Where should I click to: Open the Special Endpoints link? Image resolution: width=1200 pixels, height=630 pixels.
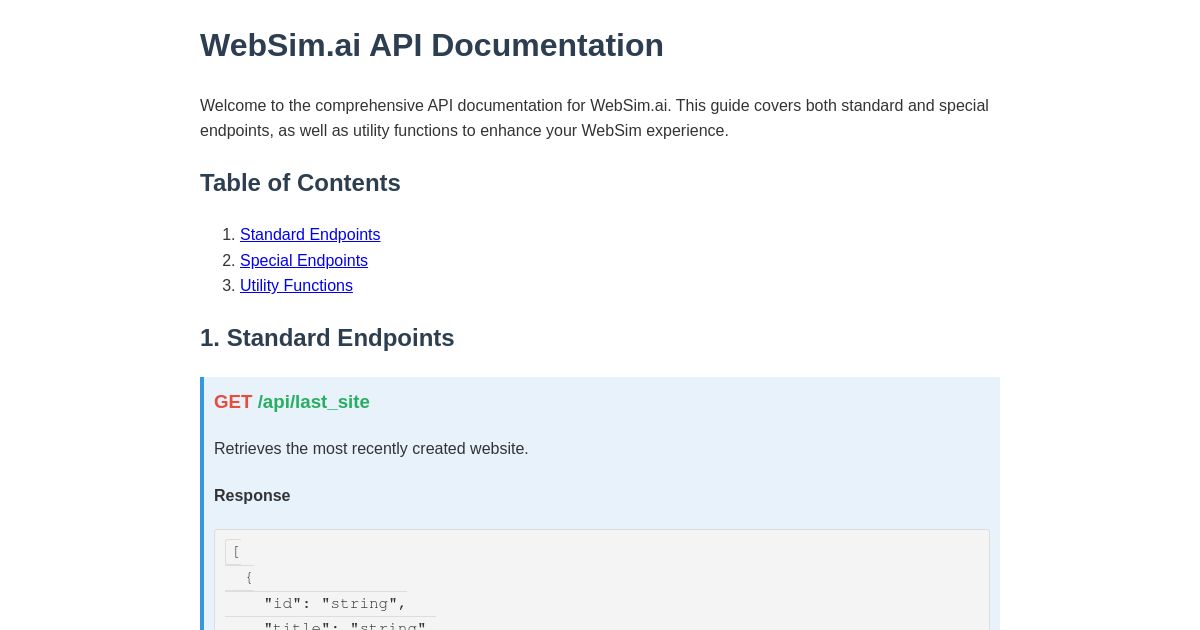click(x=304, y=260)
